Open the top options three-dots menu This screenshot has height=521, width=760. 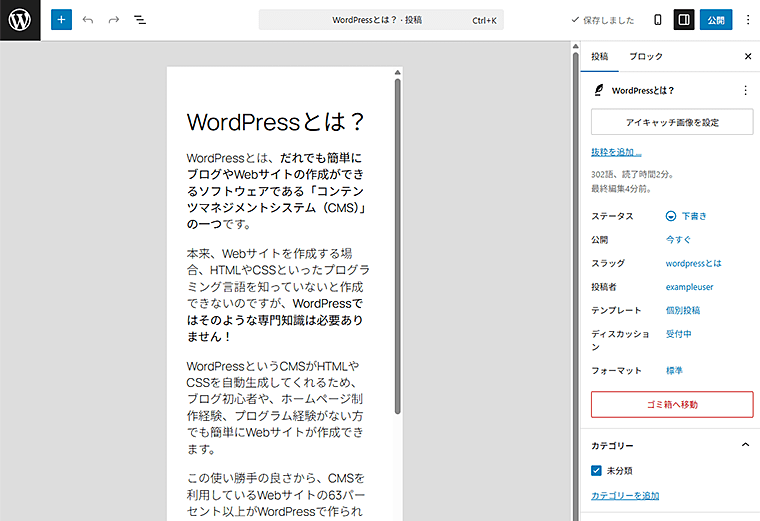point(747,20)
